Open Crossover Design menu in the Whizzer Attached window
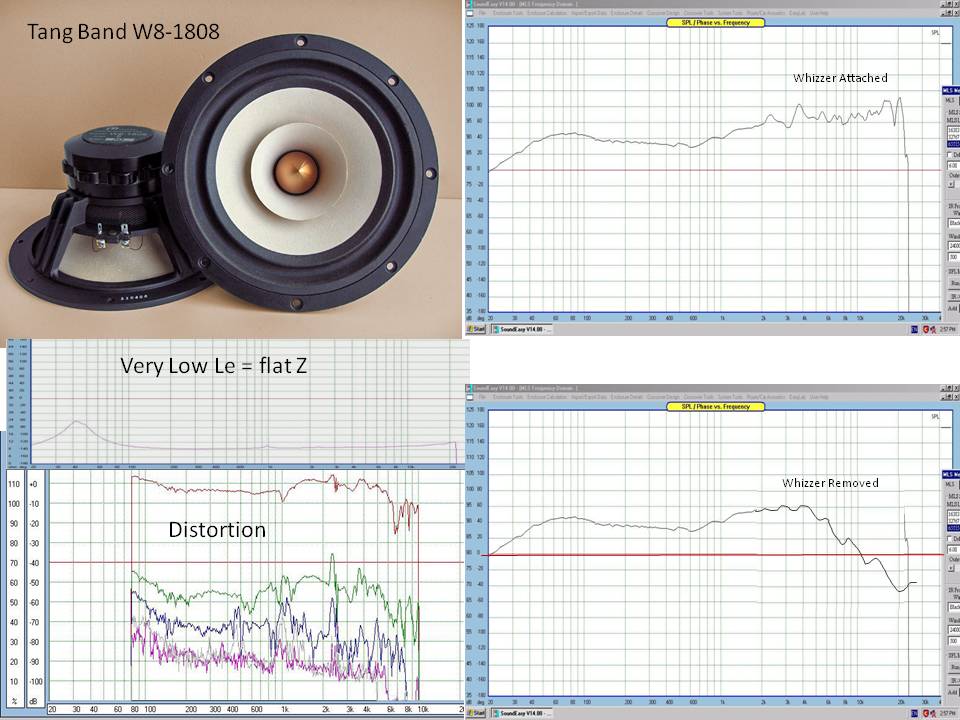 pos(663,13)
